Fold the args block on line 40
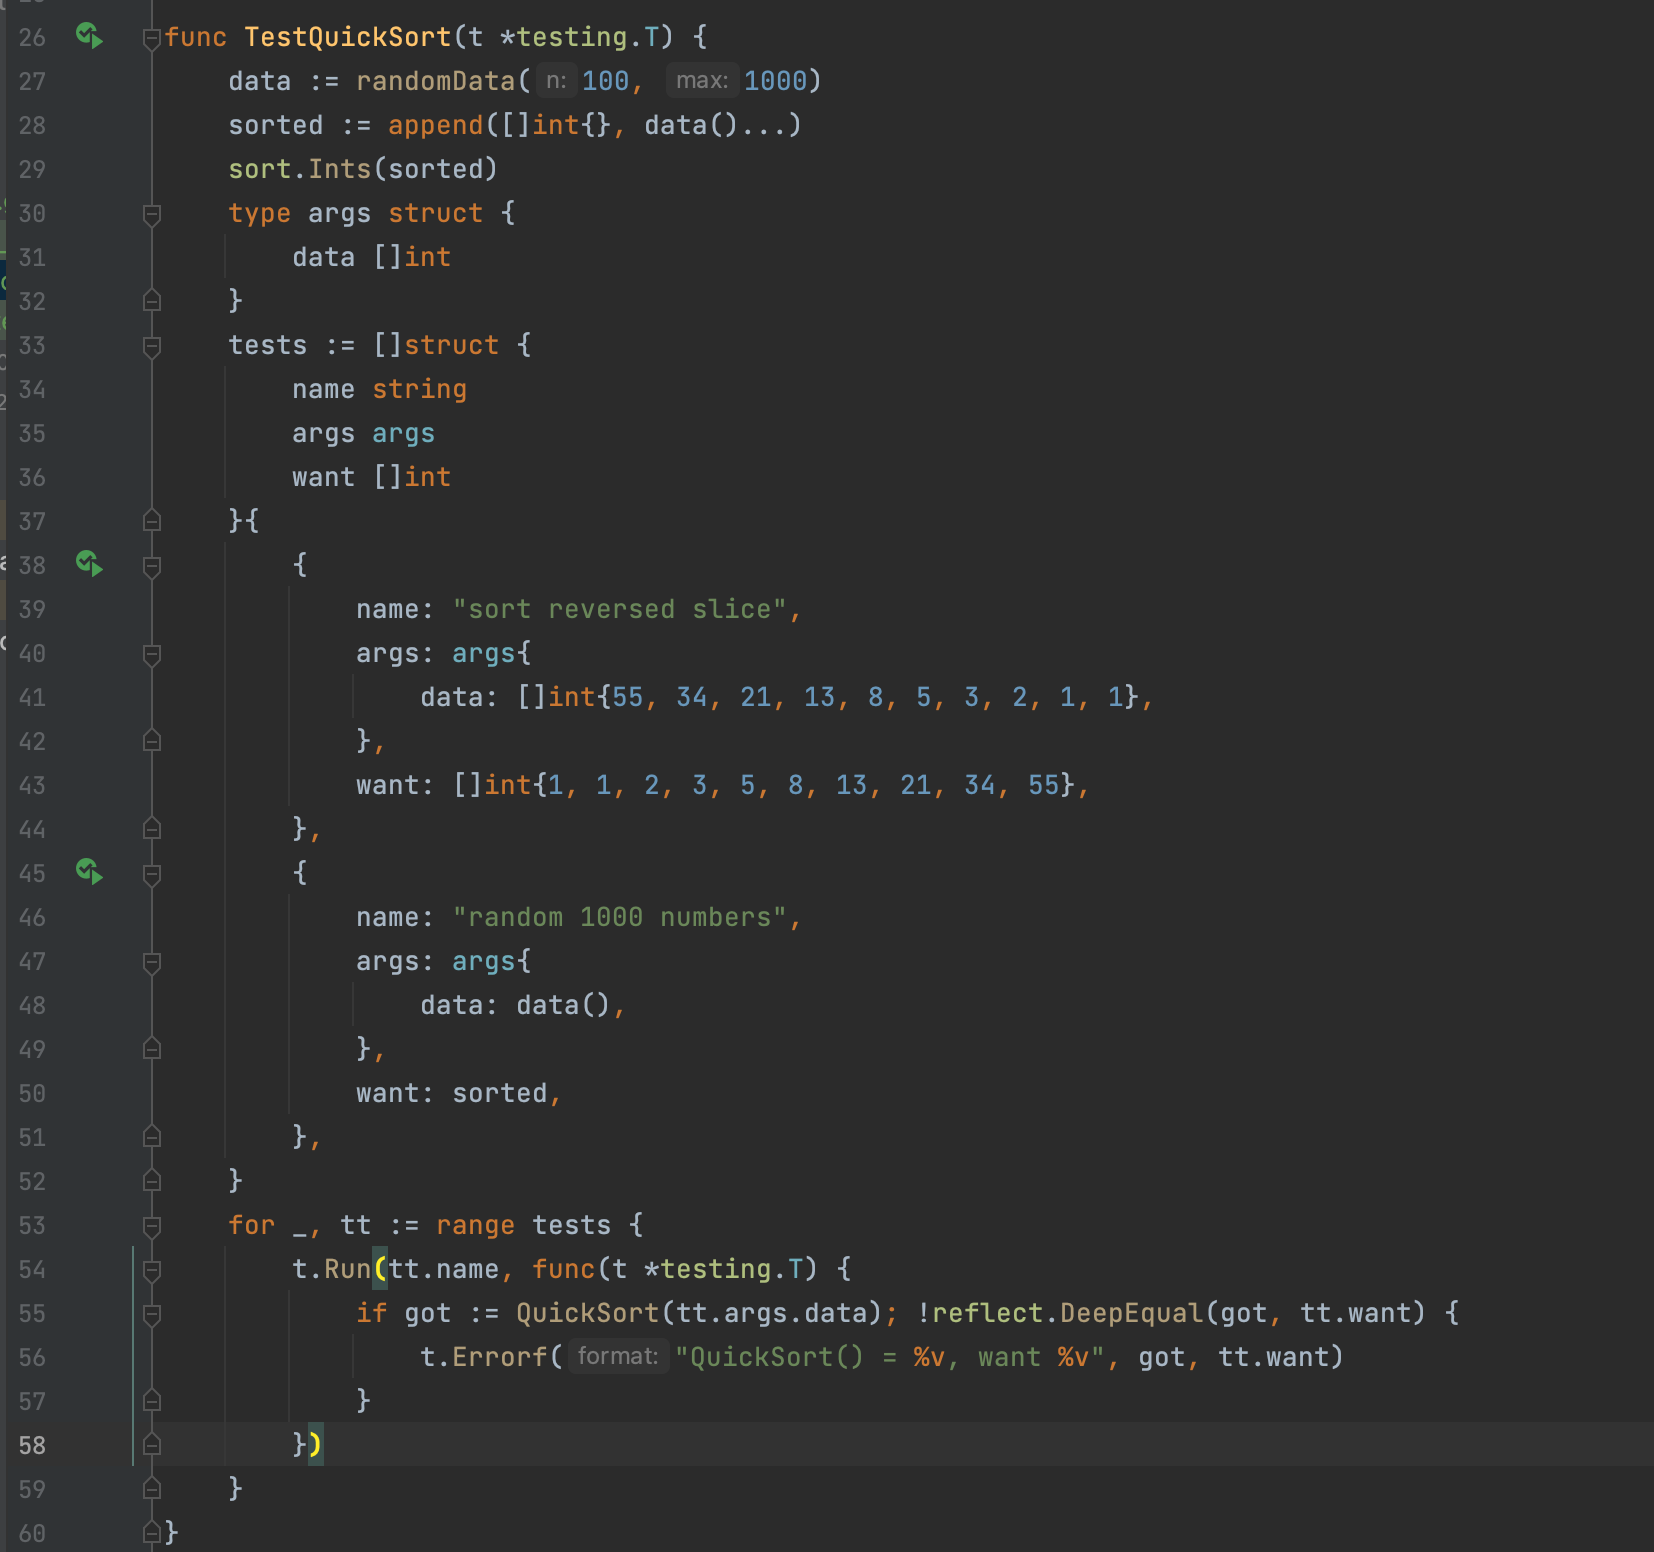This screenshot has height=1552, width=1654. (152, 654)
